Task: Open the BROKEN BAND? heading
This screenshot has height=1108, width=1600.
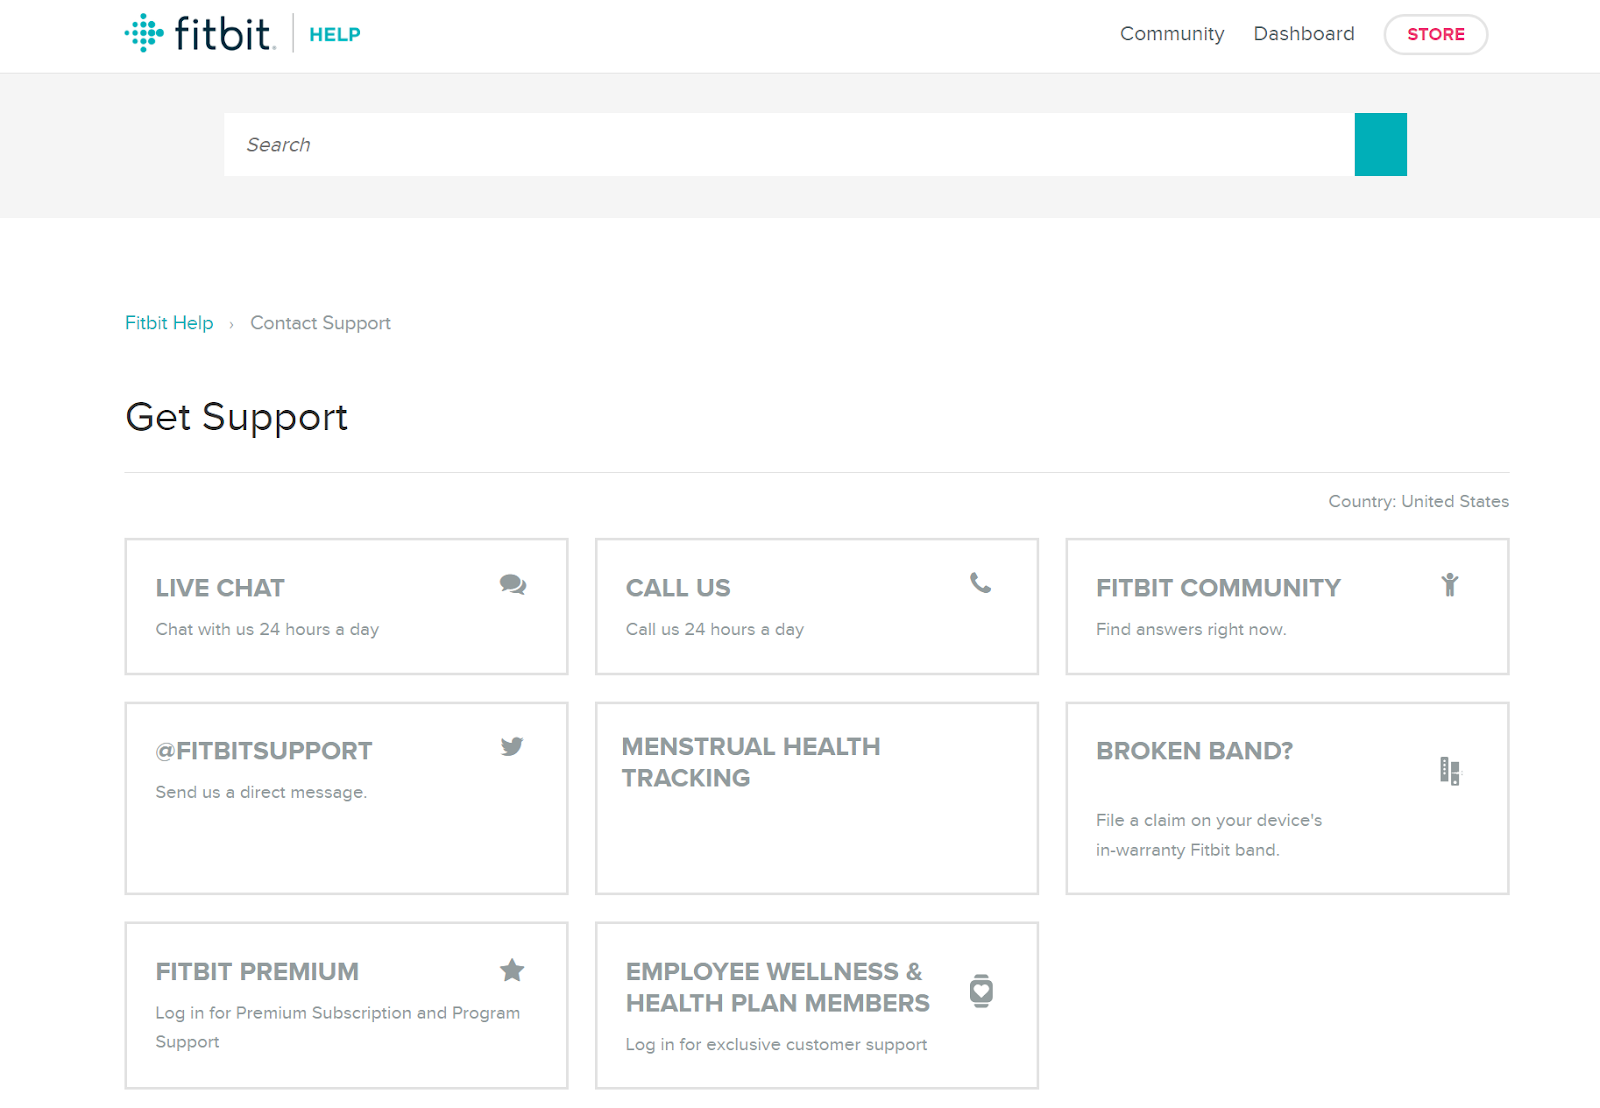Action: tap(1194, 751)
